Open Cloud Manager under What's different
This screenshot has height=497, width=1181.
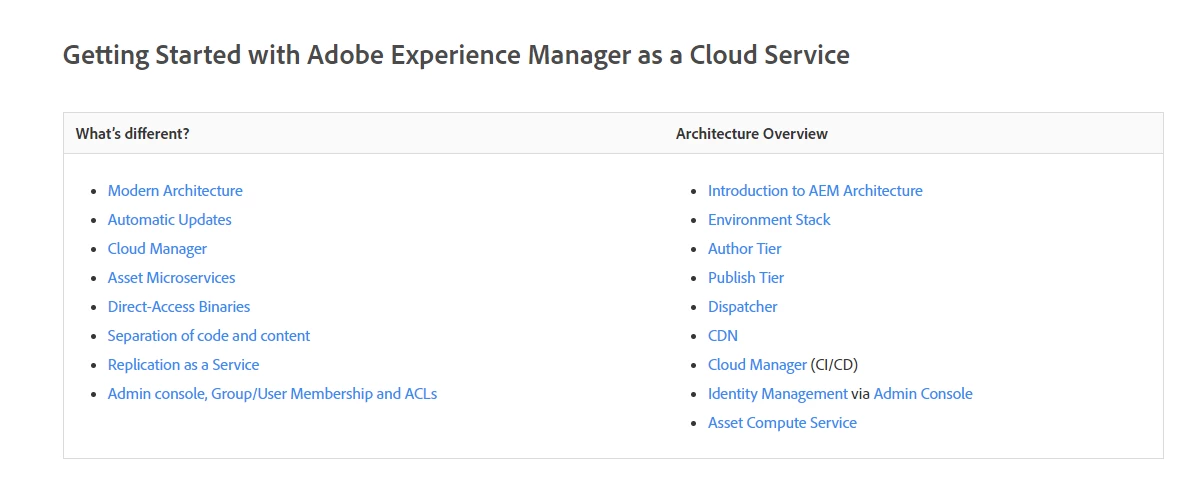point(157,249)
